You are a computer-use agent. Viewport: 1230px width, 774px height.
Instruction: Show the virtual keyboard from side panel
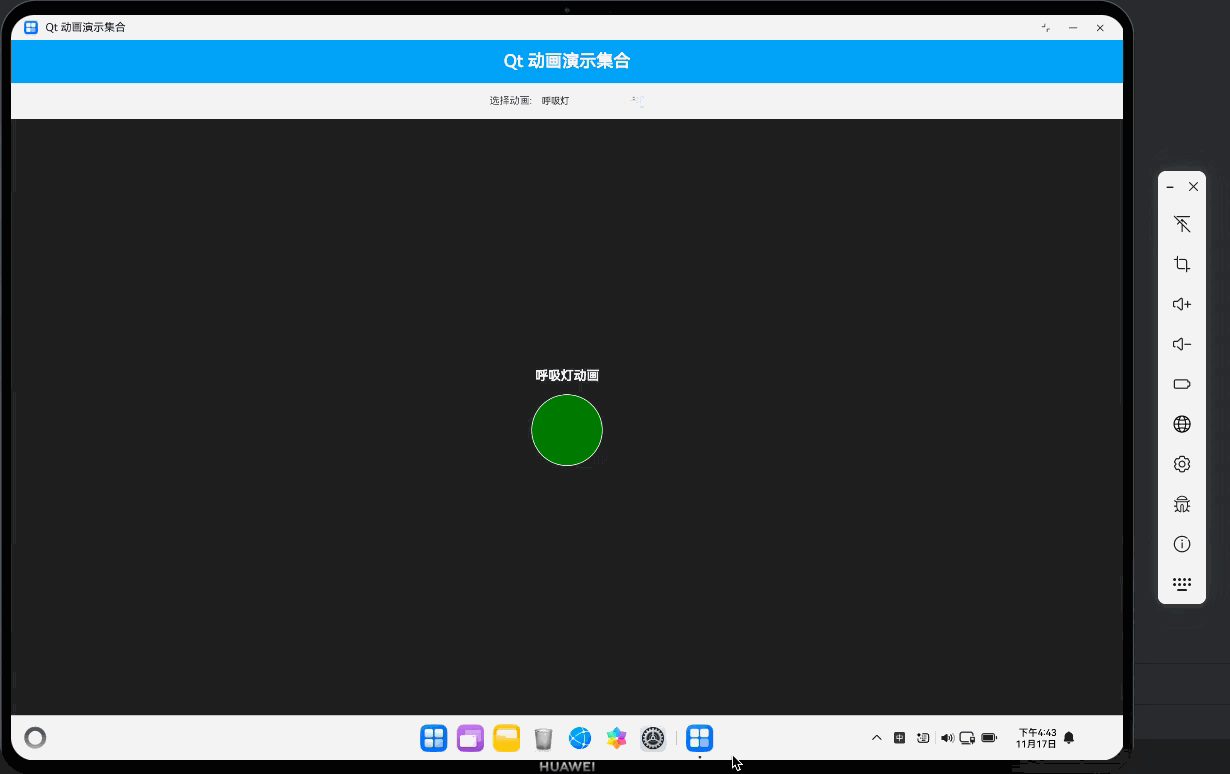1182,584
